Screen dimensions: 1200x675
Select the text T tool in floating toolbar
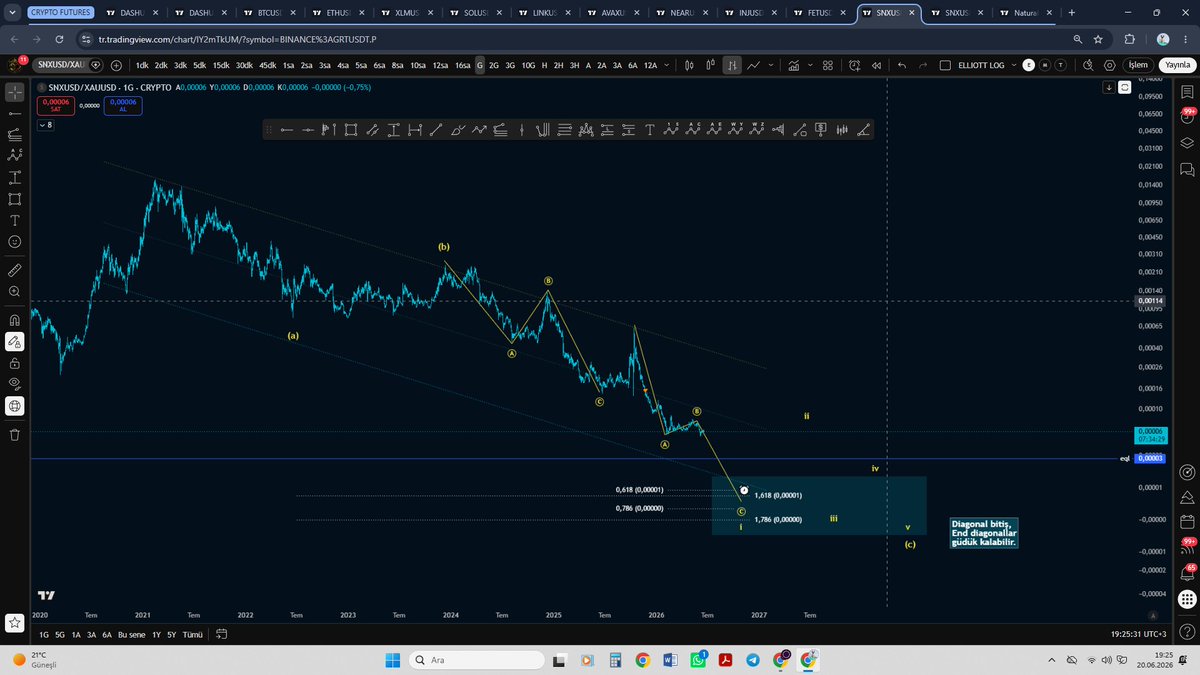(650, 129)
